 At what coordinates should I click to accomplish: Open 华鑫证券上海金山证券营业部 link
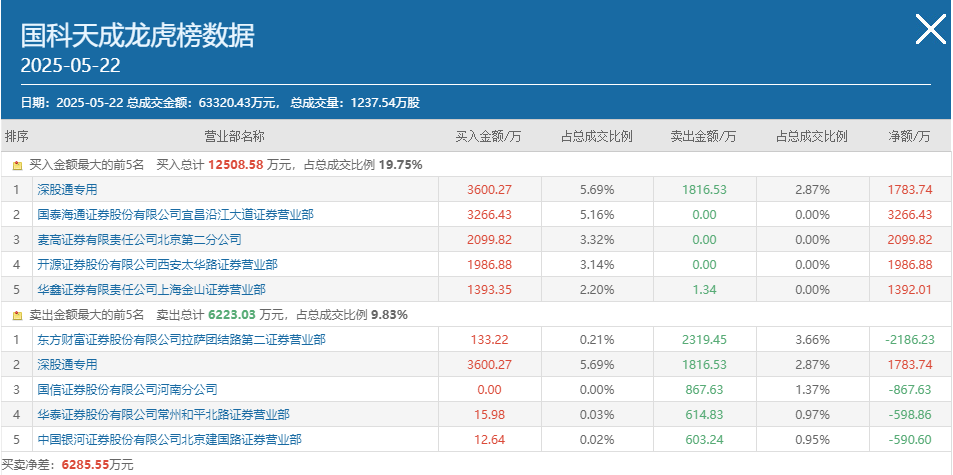[x=151, y=290]
